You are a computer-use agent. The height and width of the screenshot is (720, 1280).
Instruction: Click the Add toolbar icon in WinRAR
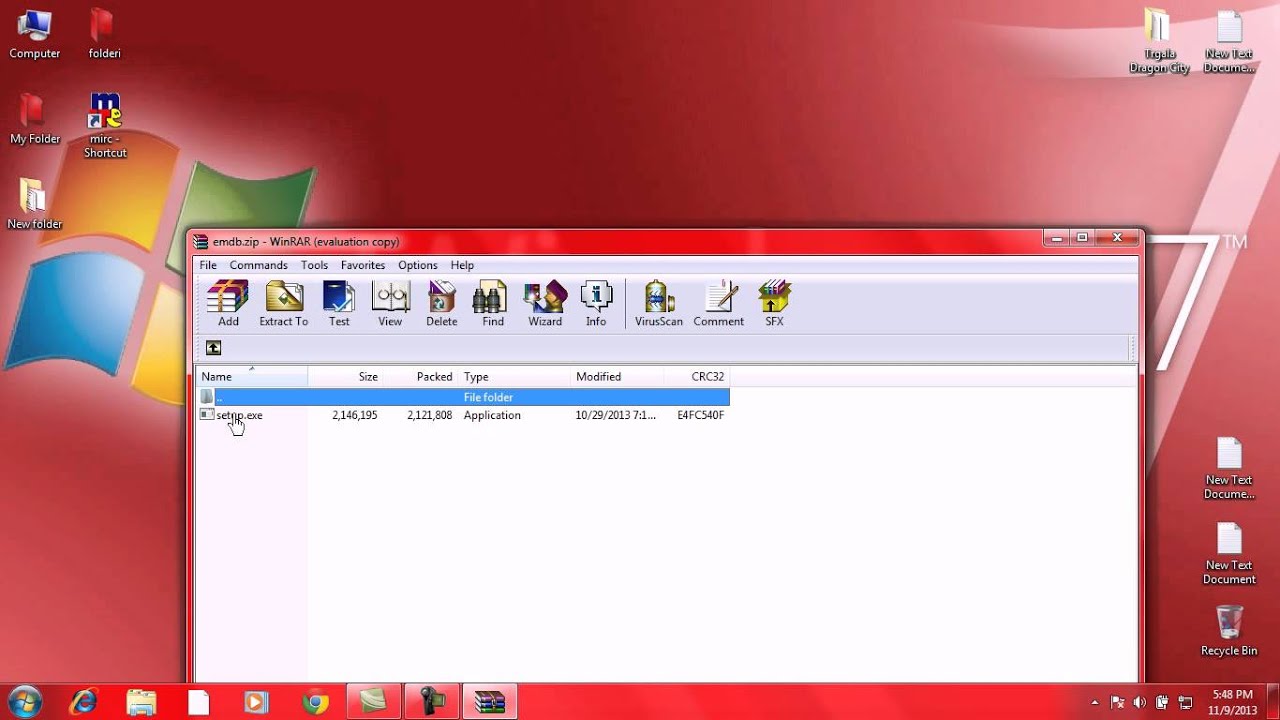pyautogui.click(x=228, y=304)
